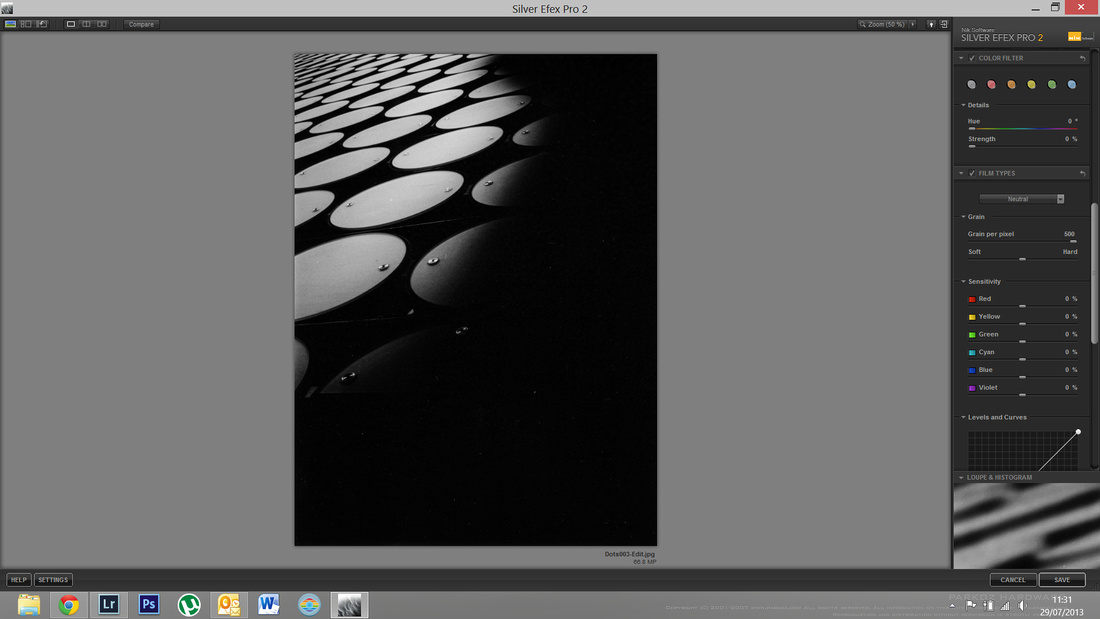1100x619 pixels.
Task: Click the top curve endpoint handle
Action: [1078, 432]
